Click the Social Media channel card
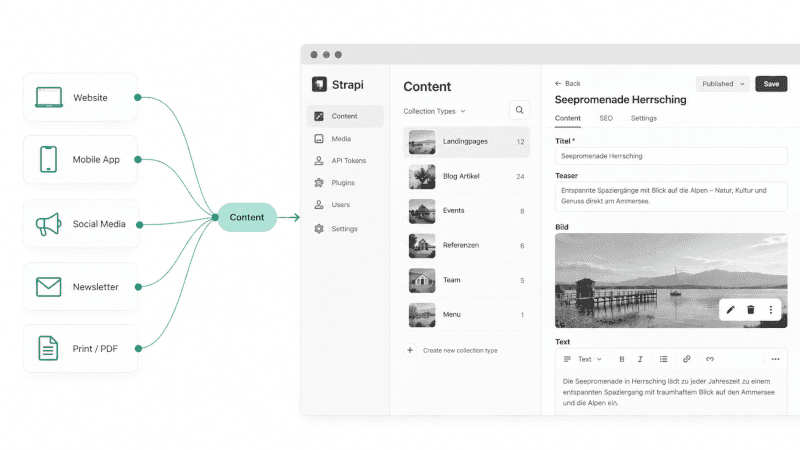This screenshot has width=800, height=450. pyautogui.click(x=81, y=224)
